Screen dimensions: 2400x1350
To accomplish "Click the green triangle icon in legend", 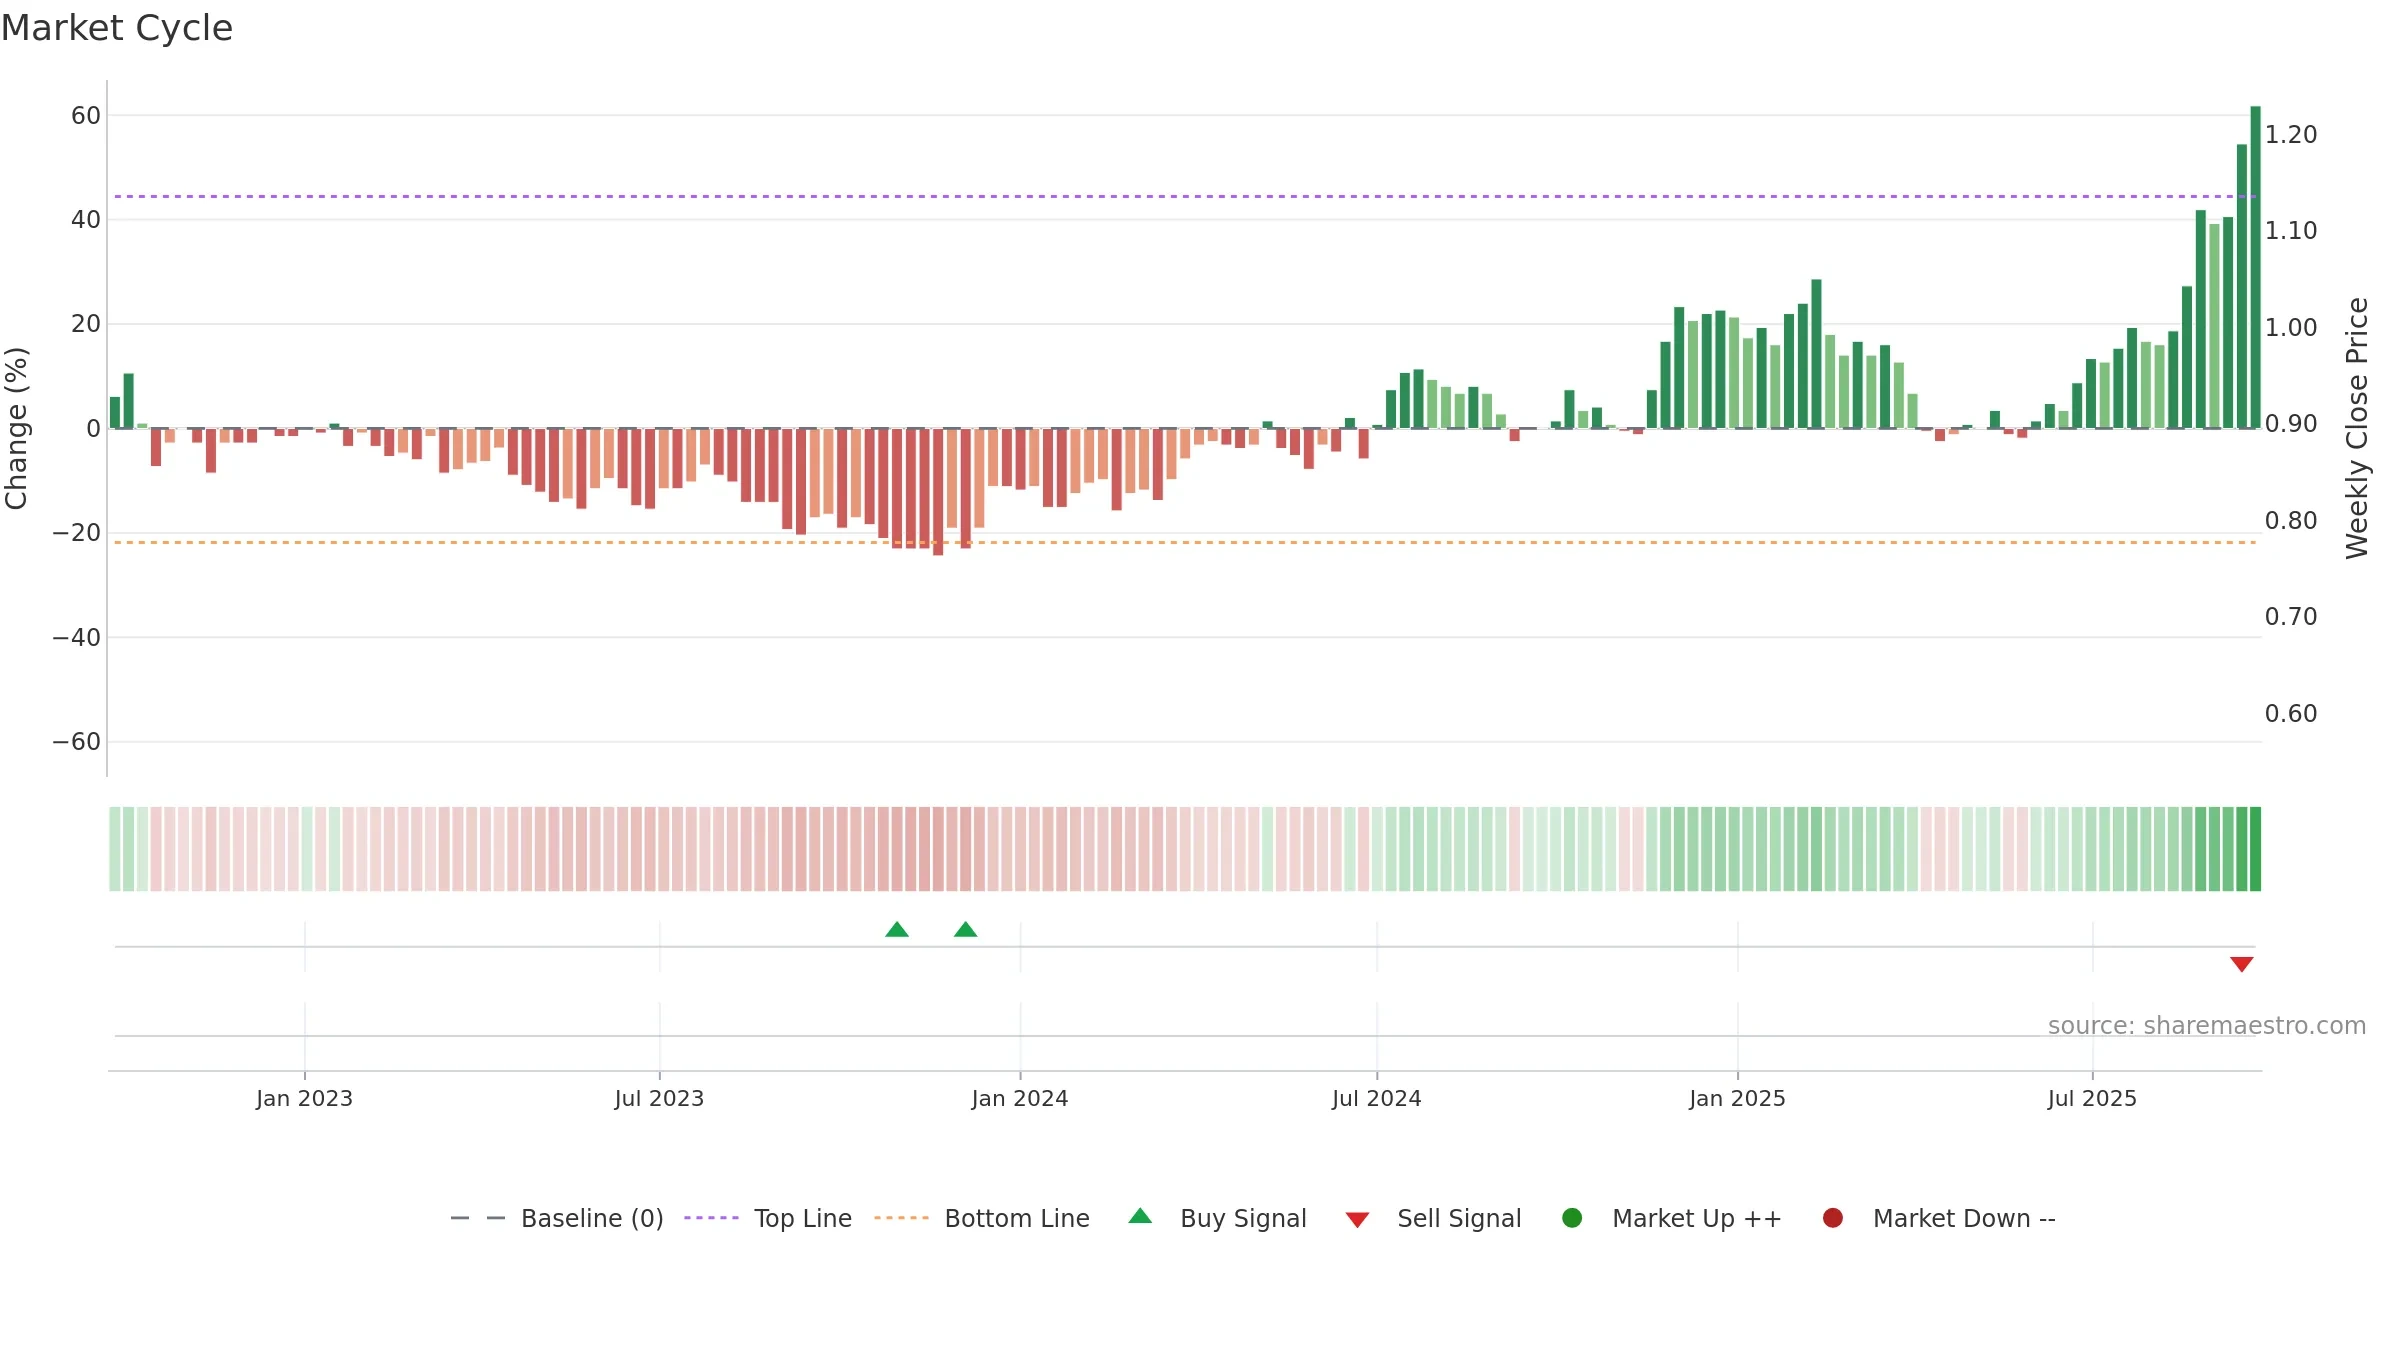I will pyautogui.click(x=1140, y=1216).
